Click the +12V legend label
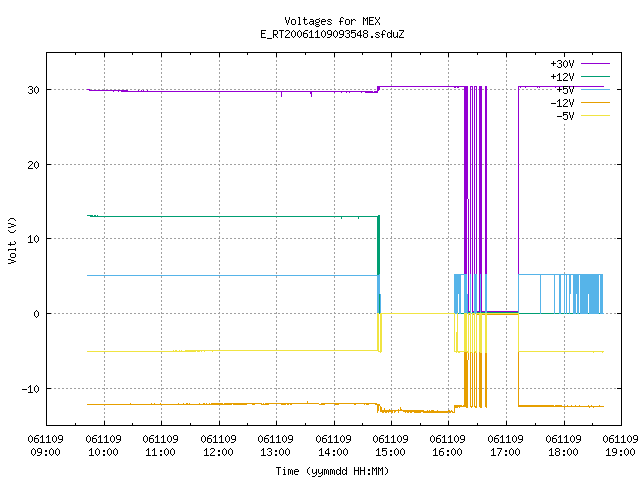640x480 pixels. tap(562, 77)
